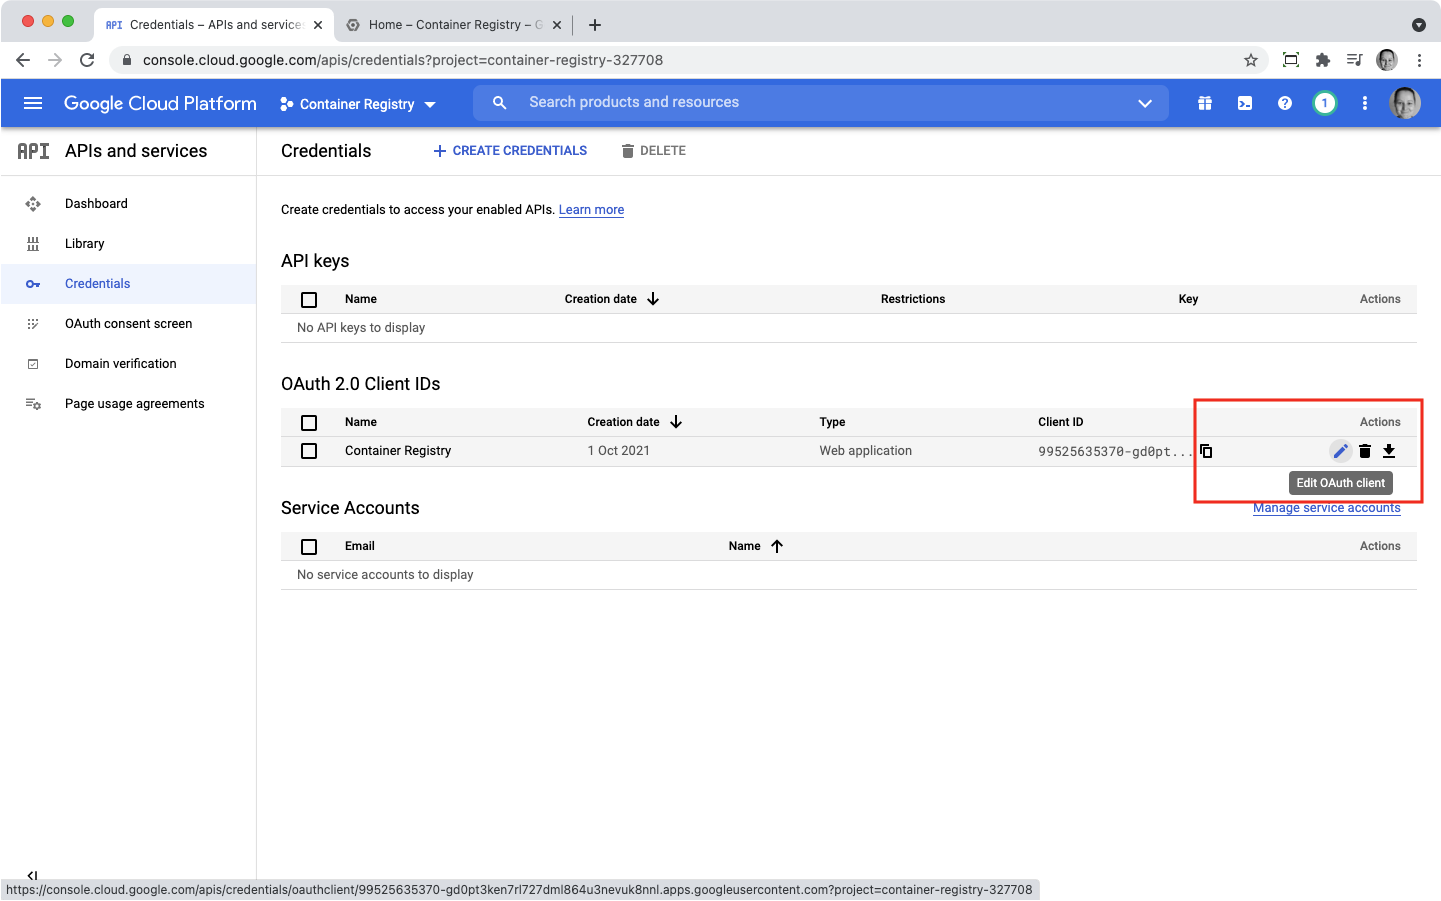Open the free trial gift icon

pyautogui.click(x=1205, y=103)
